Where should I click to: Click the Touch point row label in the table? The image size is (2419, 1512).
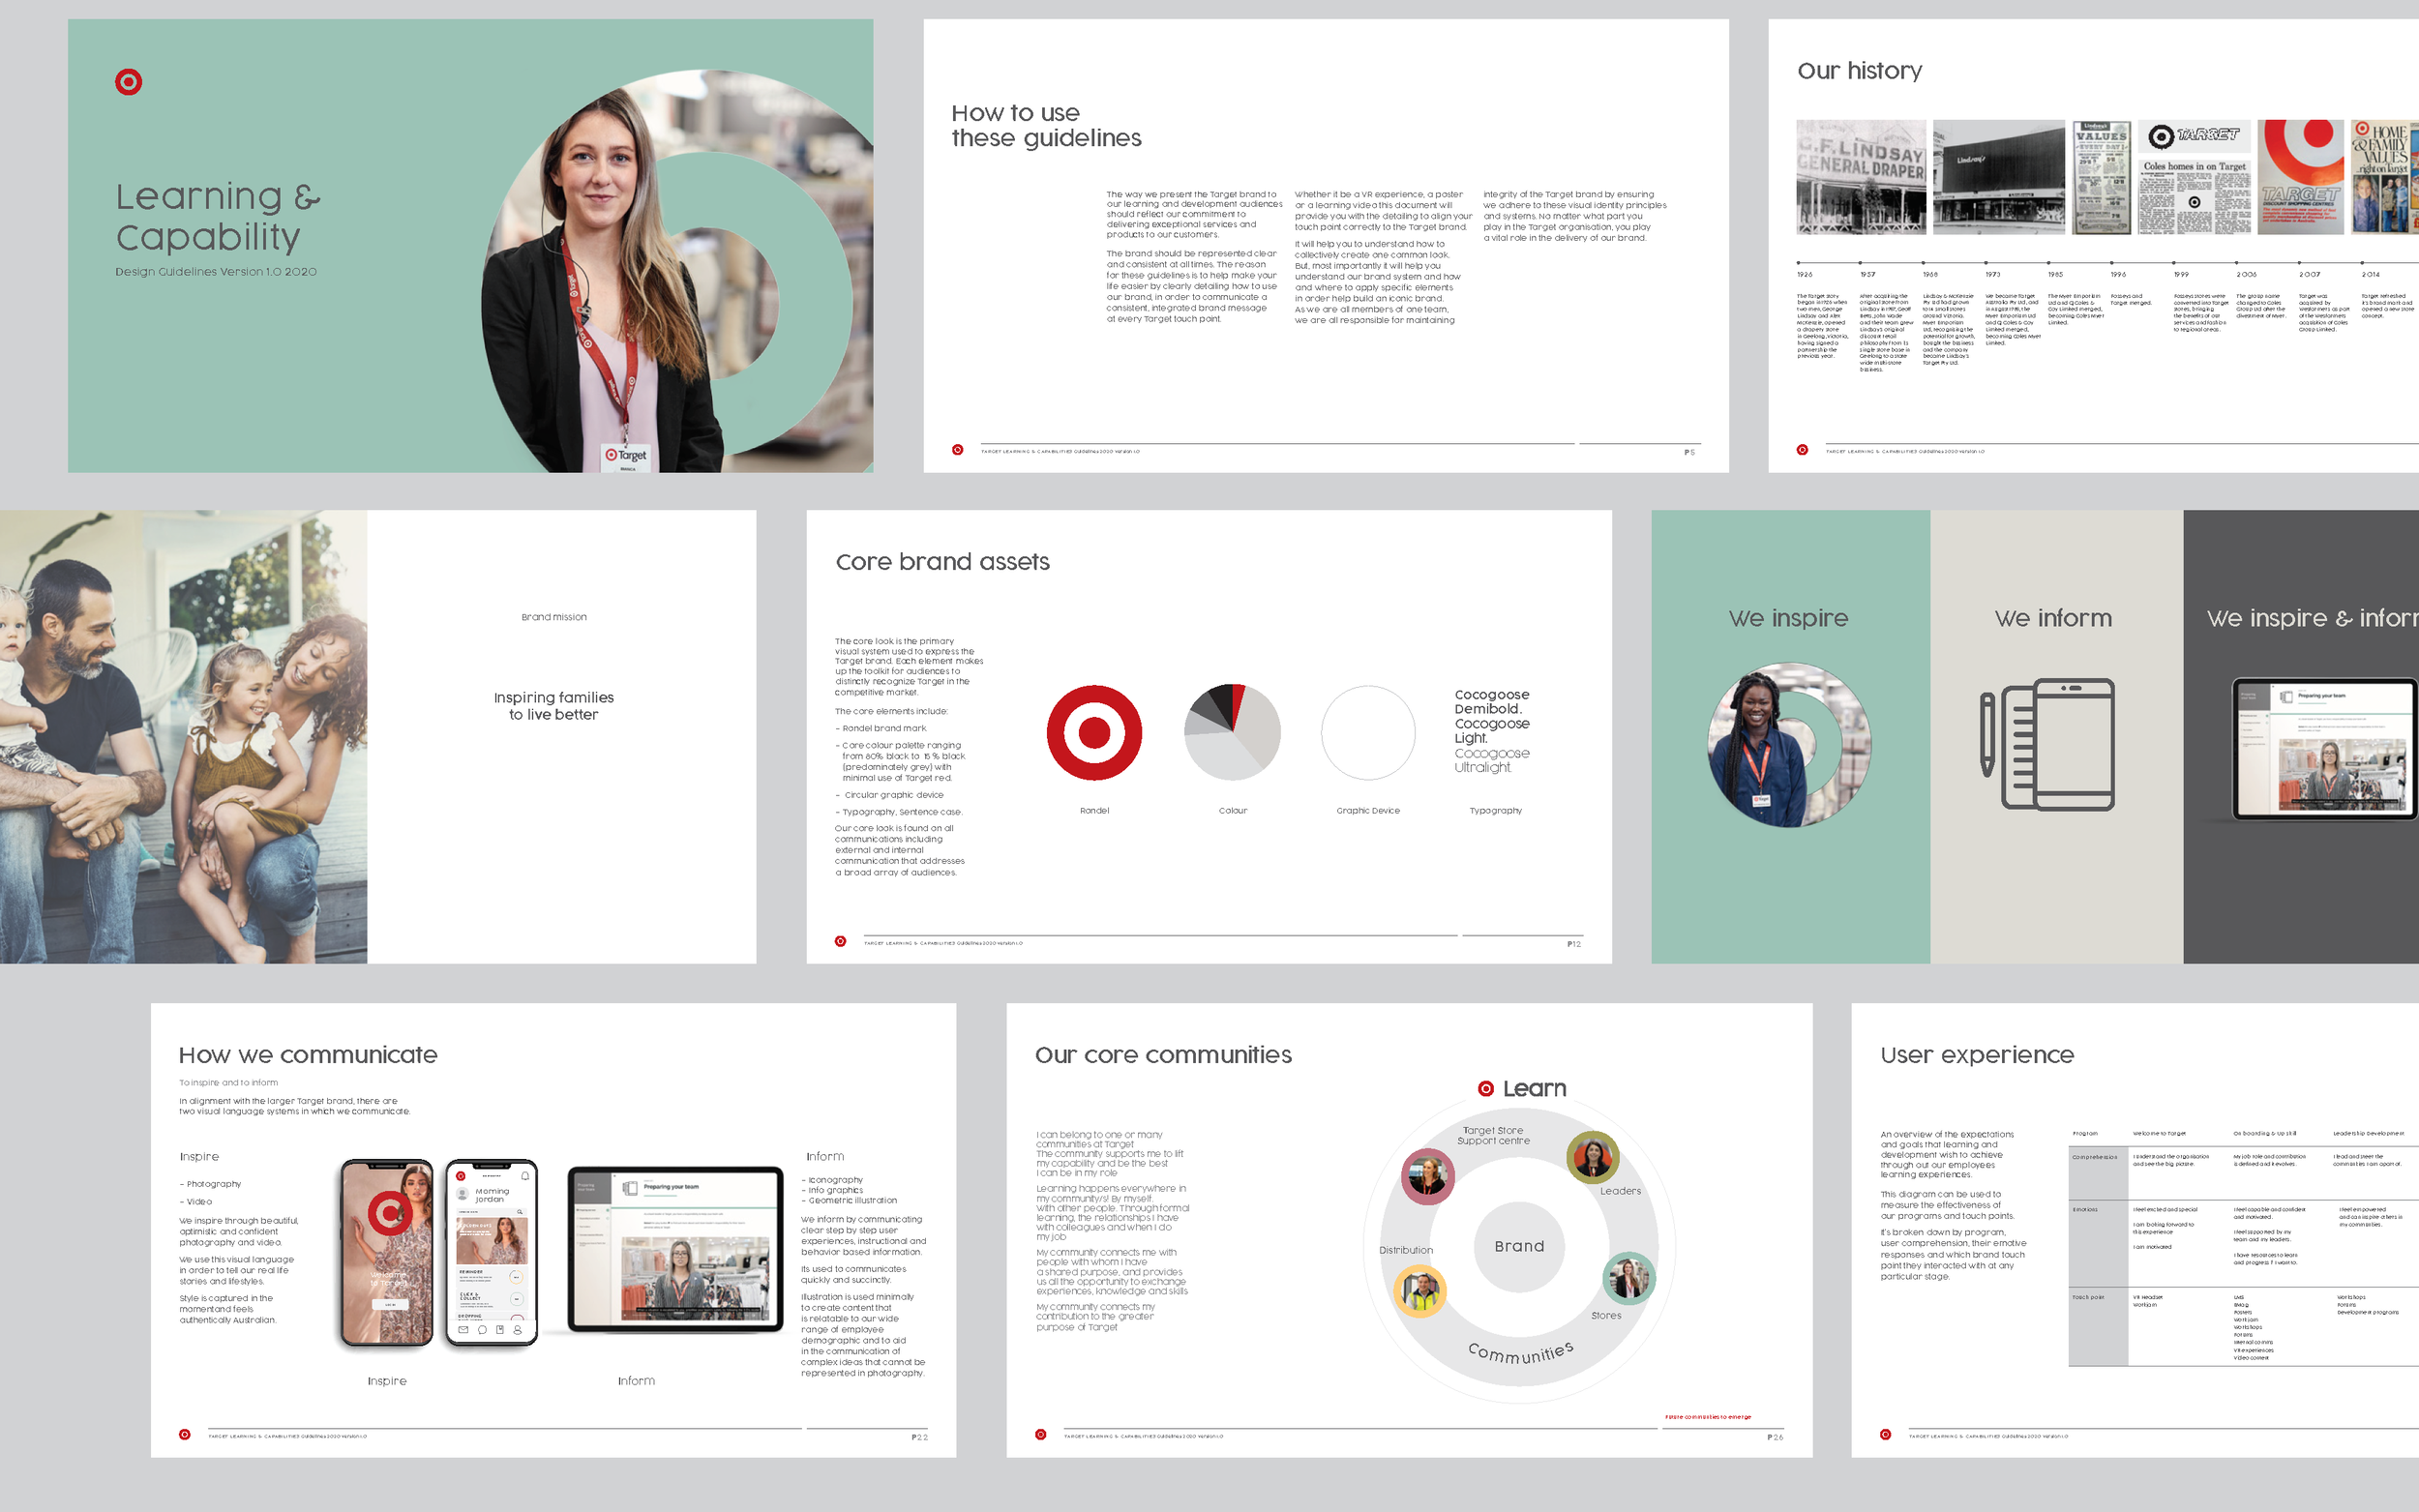tap(2088, 1297)
